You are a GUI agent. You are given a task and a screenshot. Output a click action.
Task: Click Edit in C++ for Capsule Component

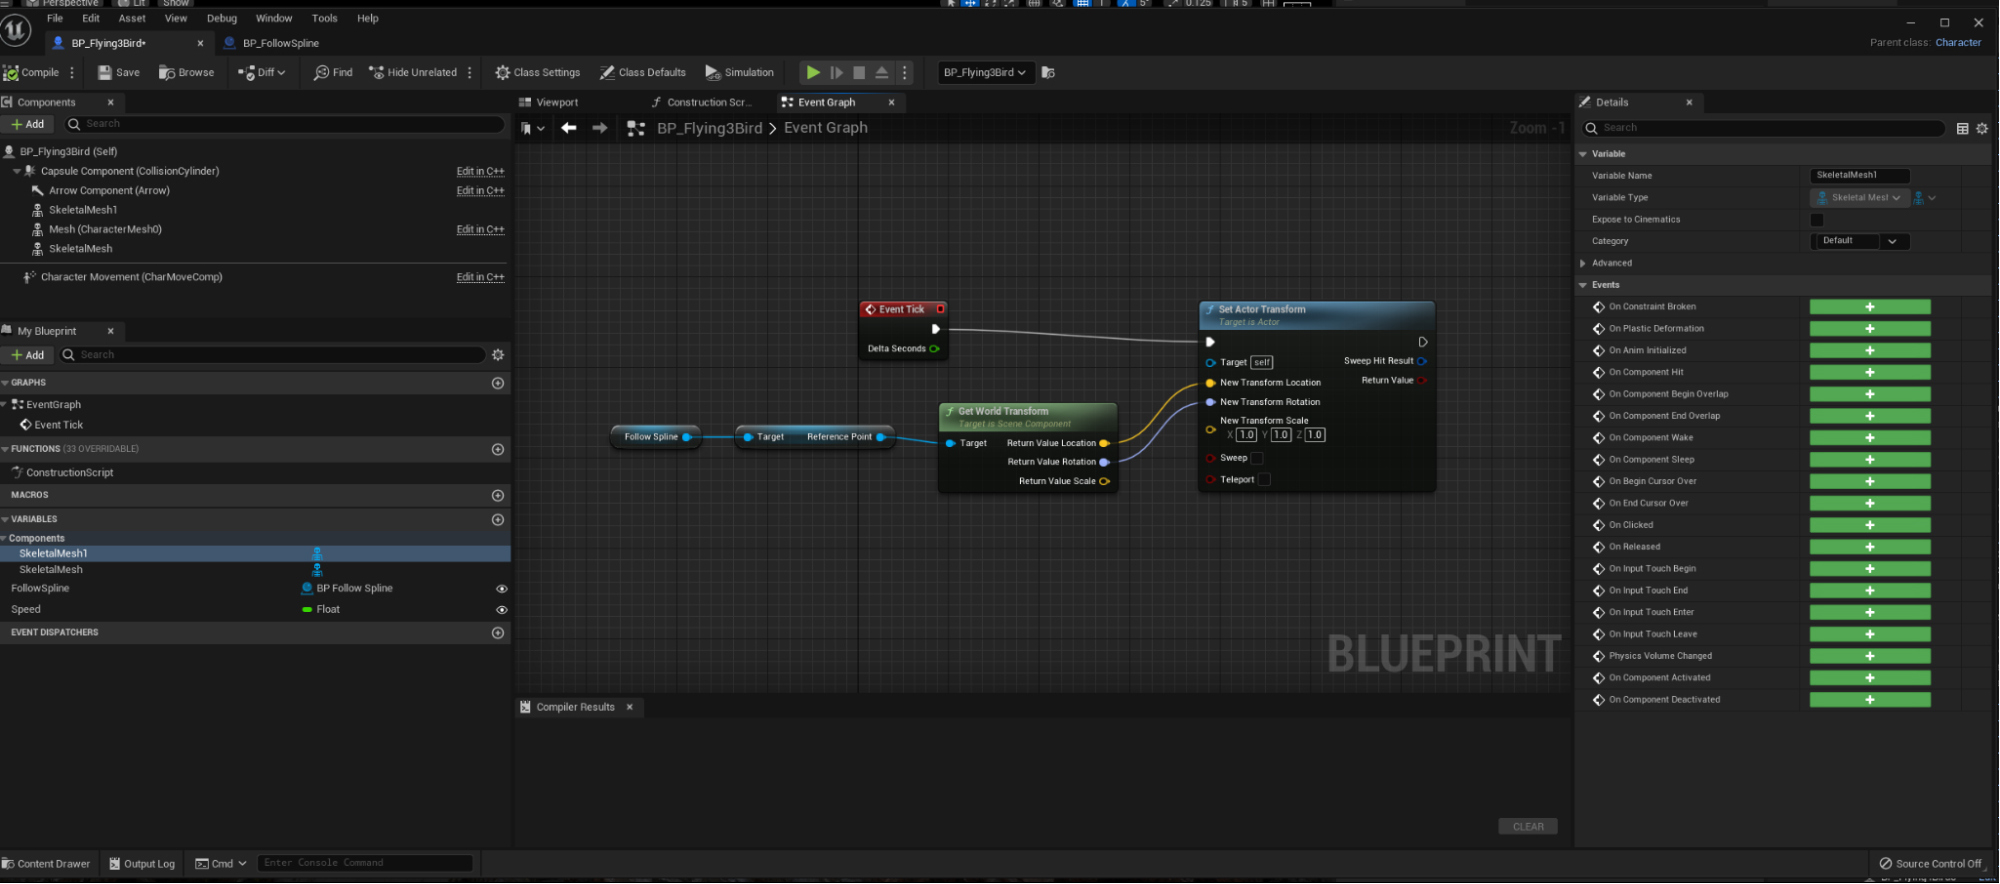(480, 171)
